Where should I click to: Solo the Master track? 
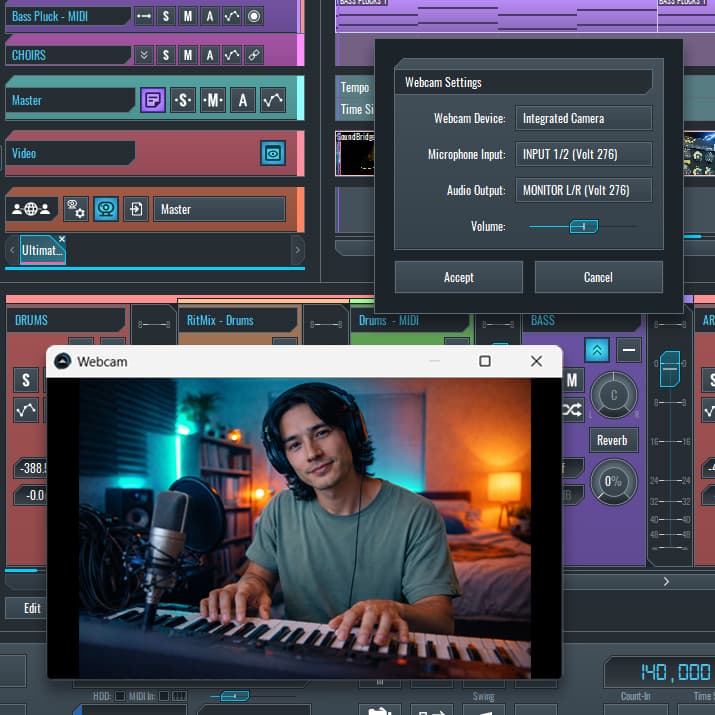click(x=183, y=100)
